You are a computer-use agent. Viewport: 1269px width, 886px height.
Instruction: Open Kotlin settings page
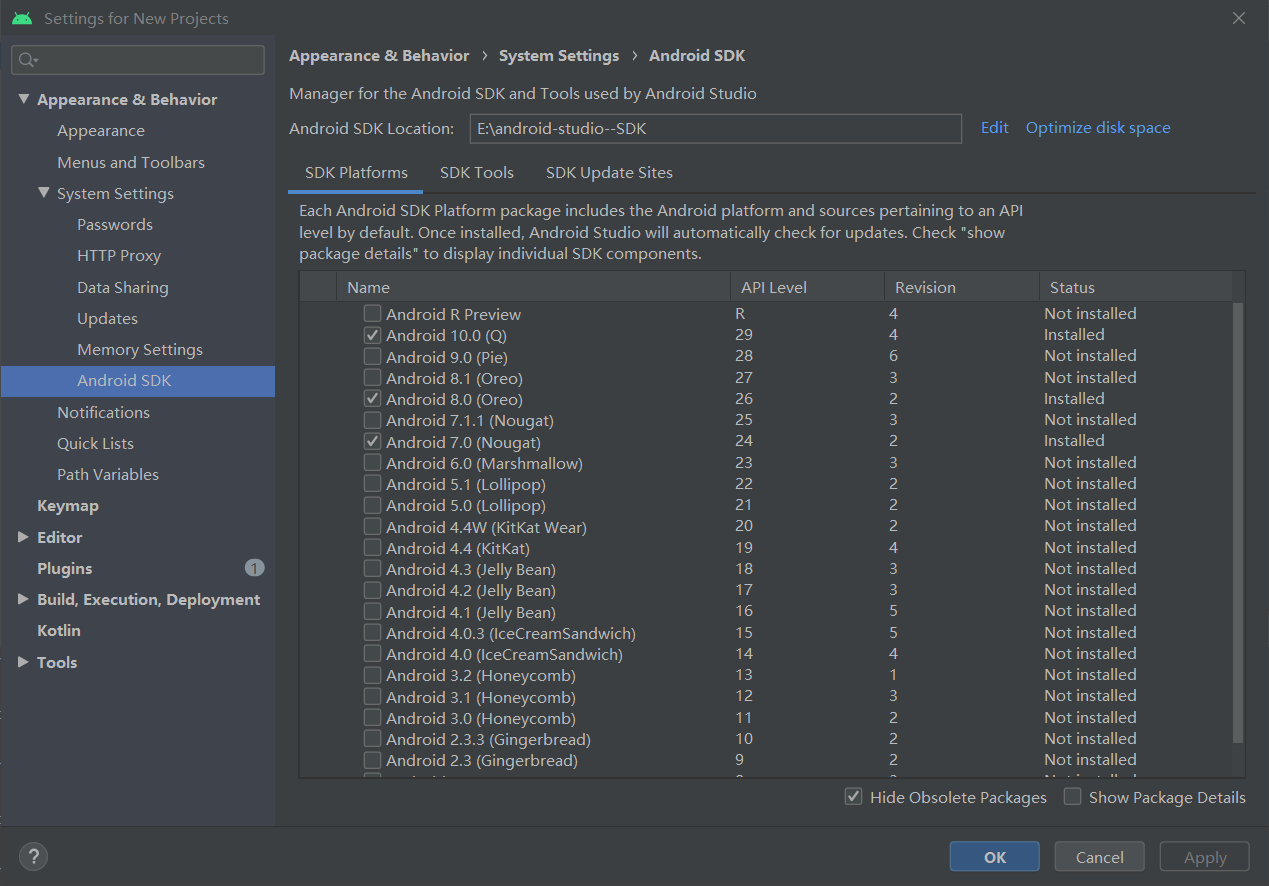coord(59,631)
